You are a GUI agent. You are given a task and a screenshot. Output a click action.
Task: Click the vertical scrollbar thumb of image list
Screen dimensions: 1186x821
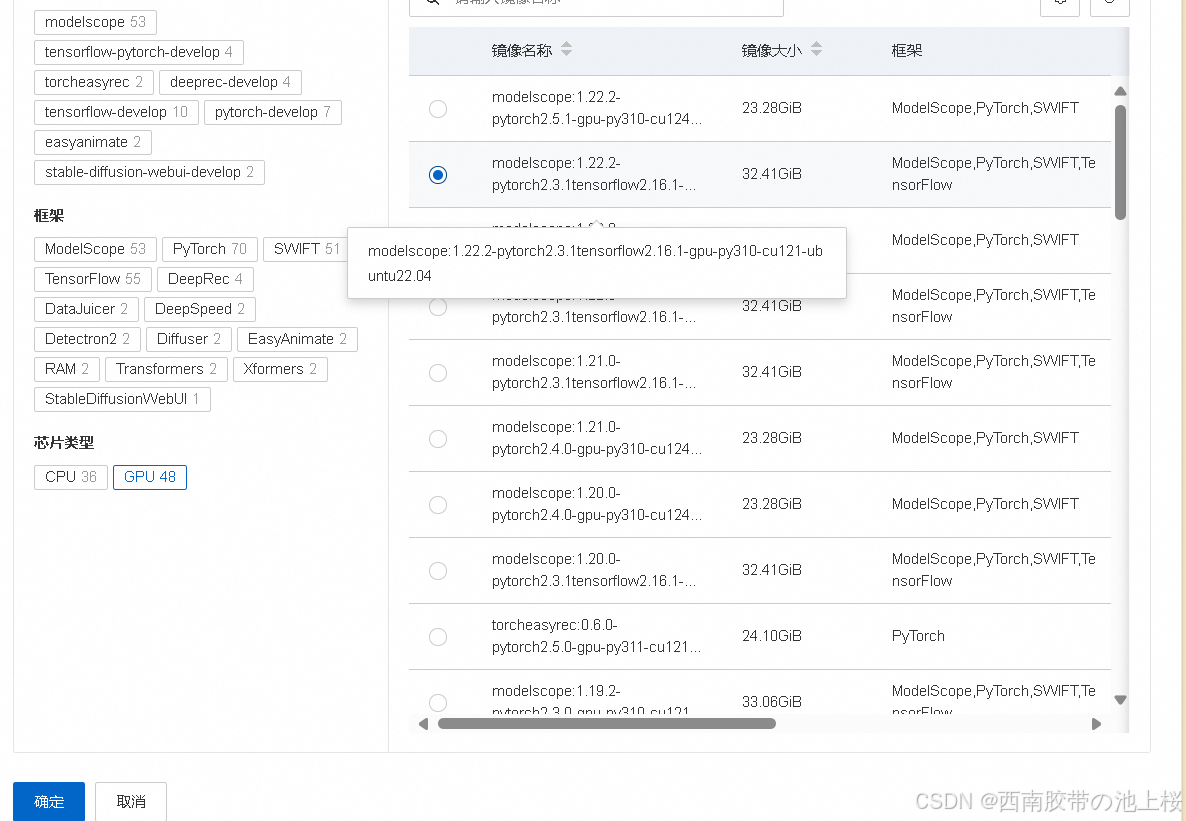point(1120,162)
